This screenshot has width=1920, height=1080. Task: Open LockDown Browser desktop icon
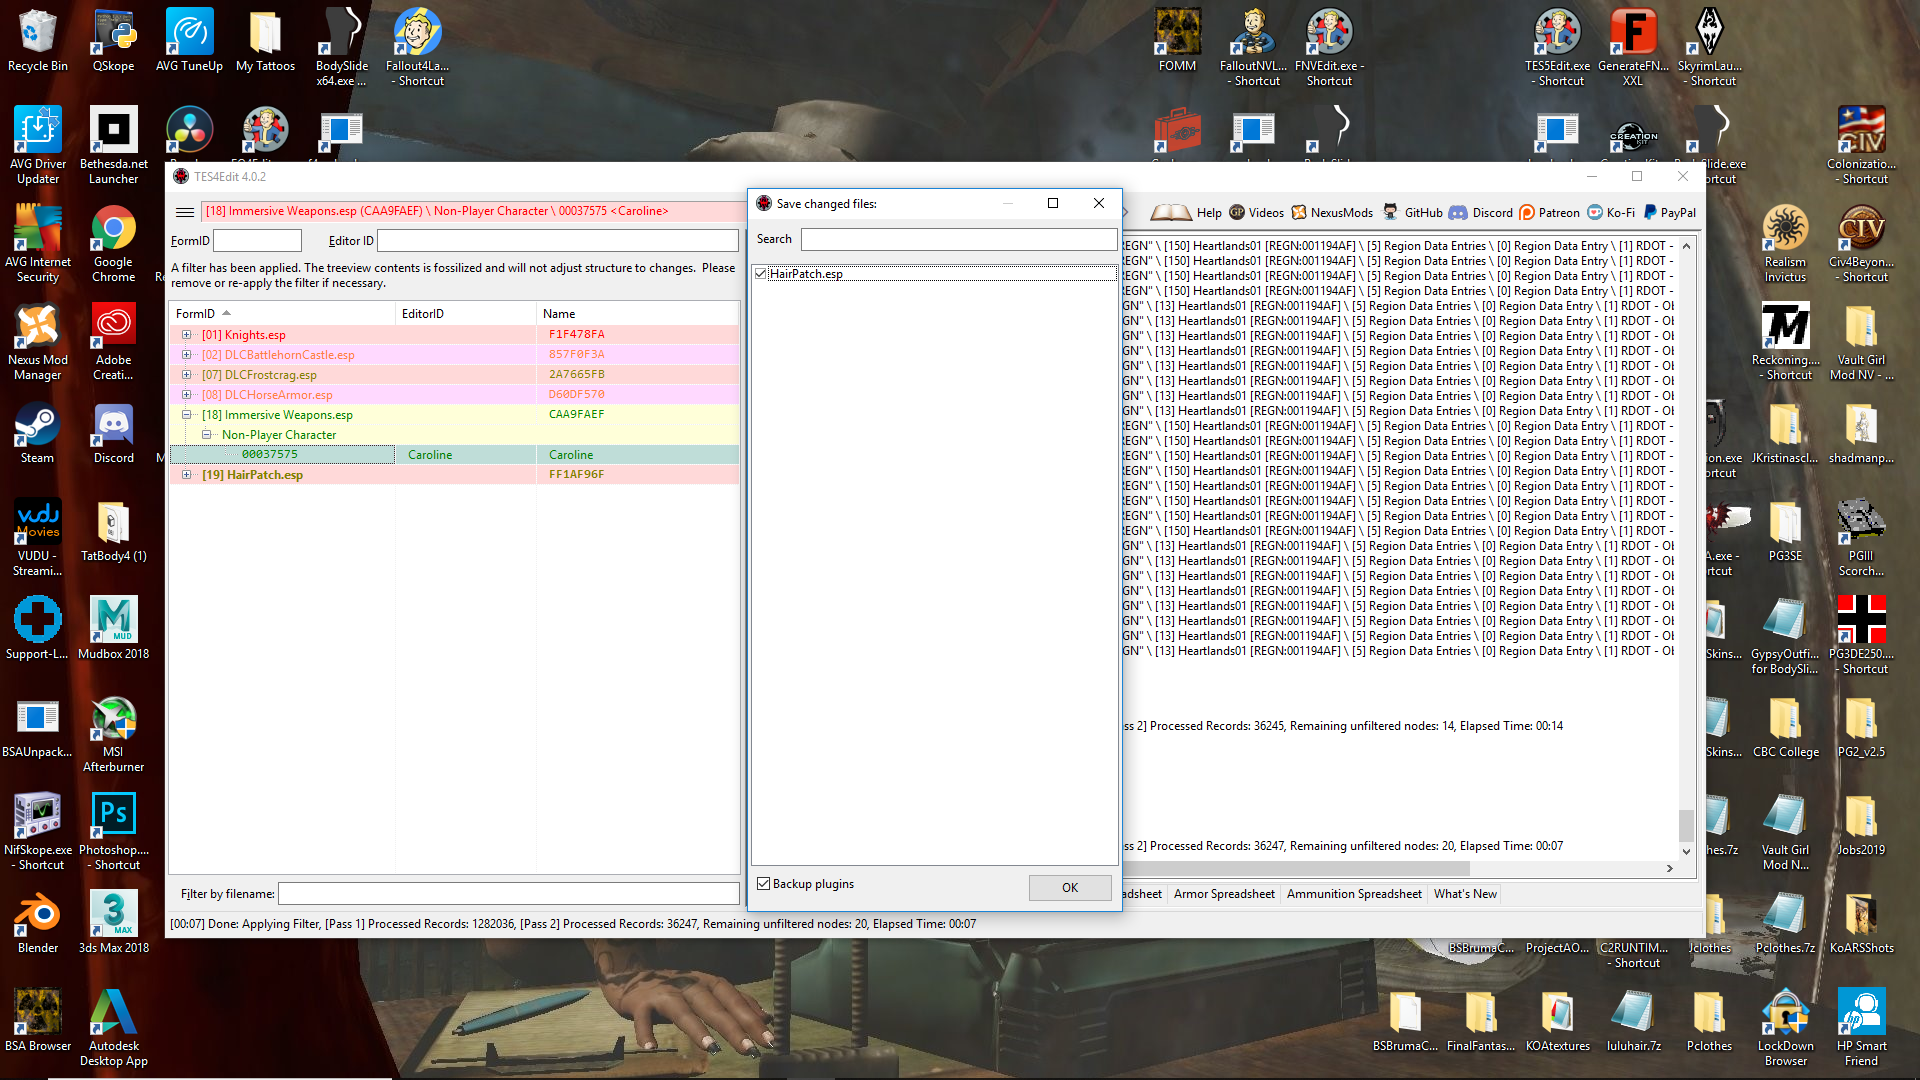pyautogui.click(x=1785, y=1029)
